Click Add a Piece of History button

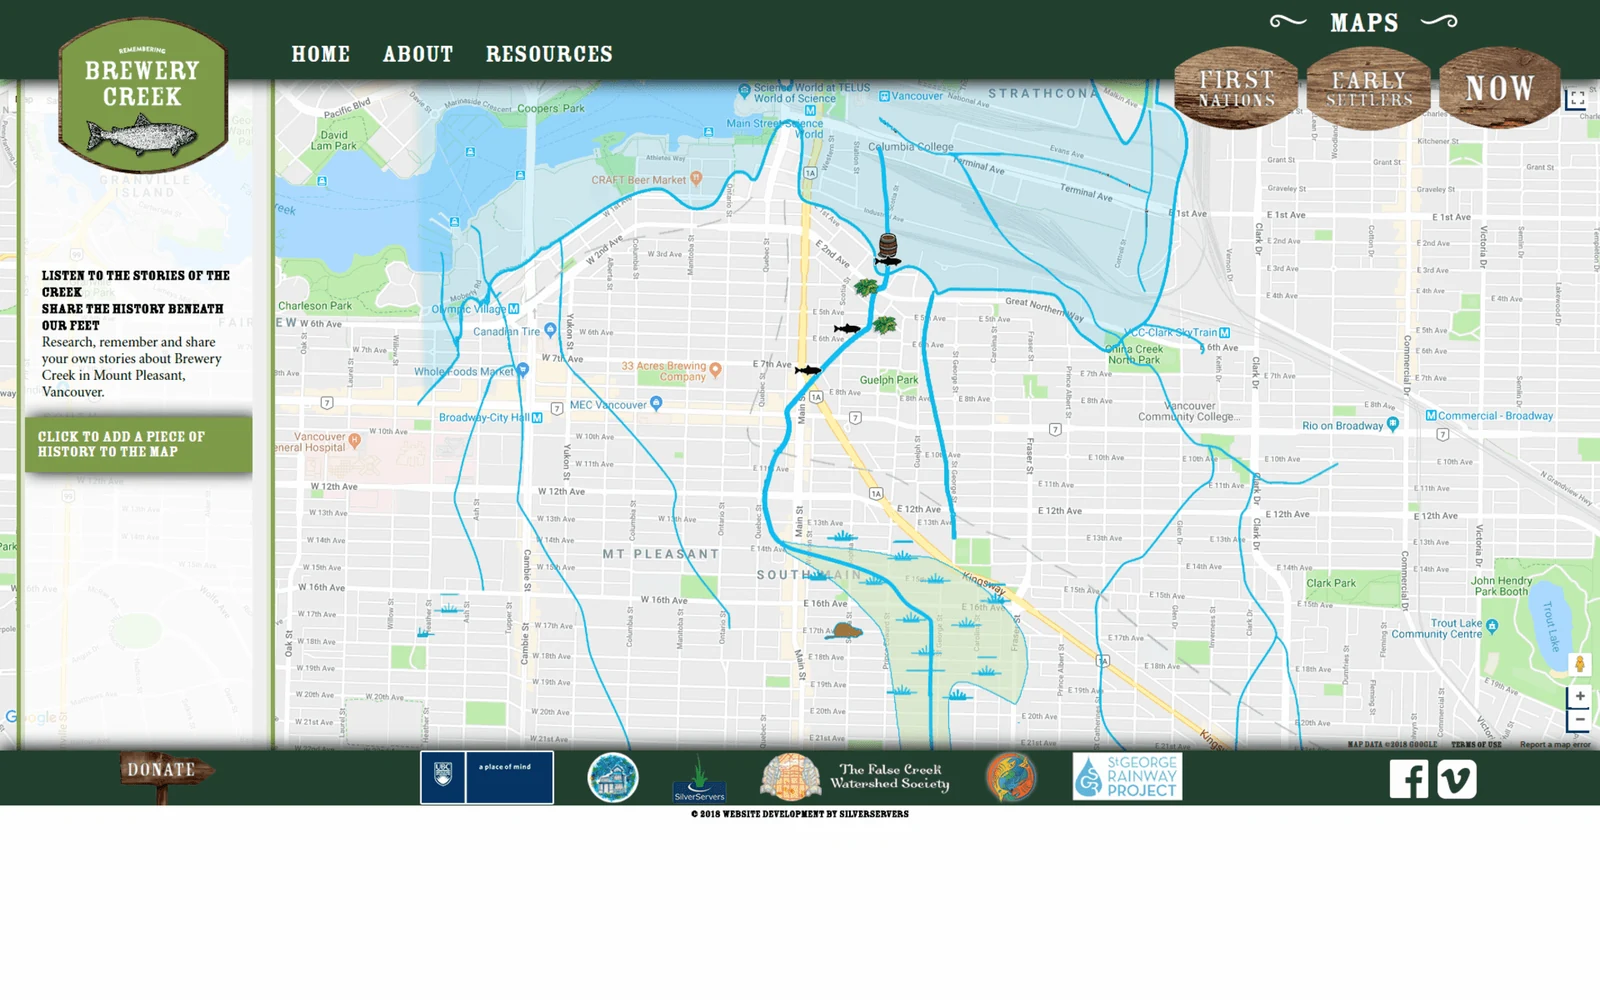click(139, 444)
